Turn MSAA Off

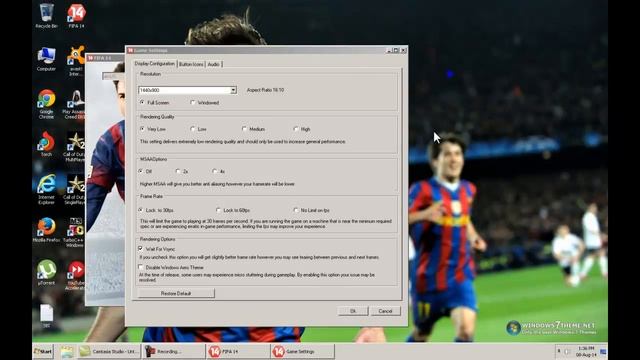click(x=145, y=171)
